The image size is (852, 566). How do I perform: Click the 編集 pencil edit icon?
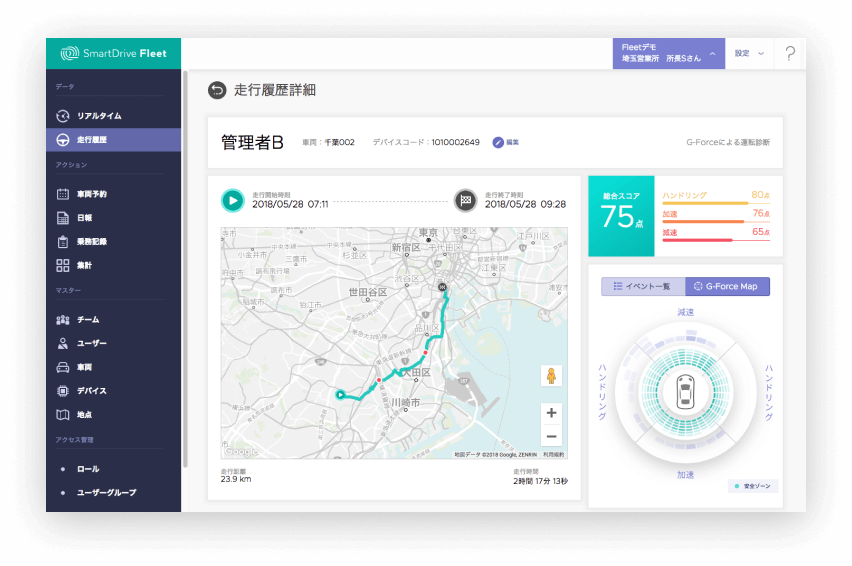pyautogui.click(x=498, y=142)
